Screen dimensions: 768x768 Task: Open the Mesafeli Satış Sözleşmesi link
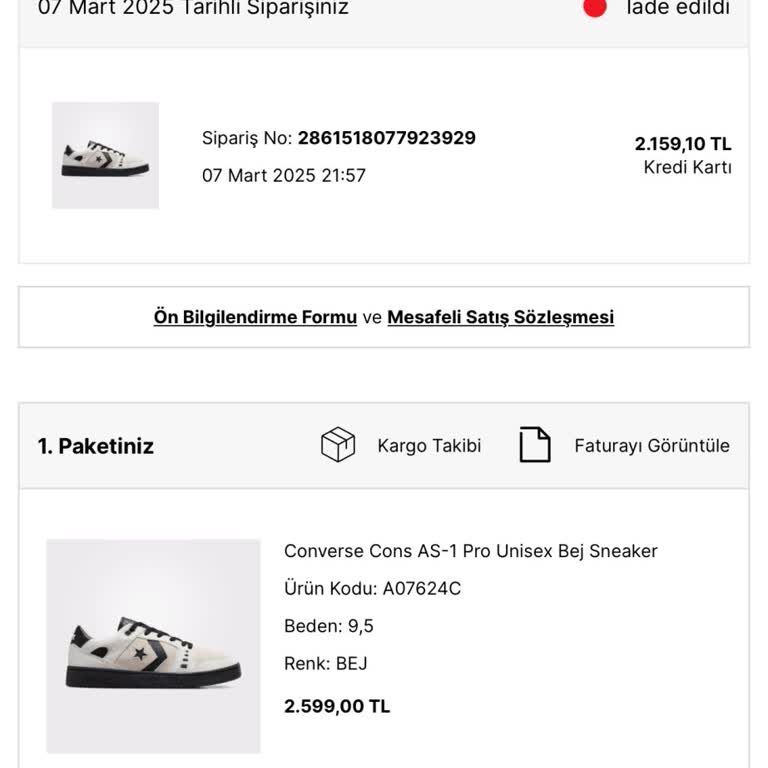(500, 317)
